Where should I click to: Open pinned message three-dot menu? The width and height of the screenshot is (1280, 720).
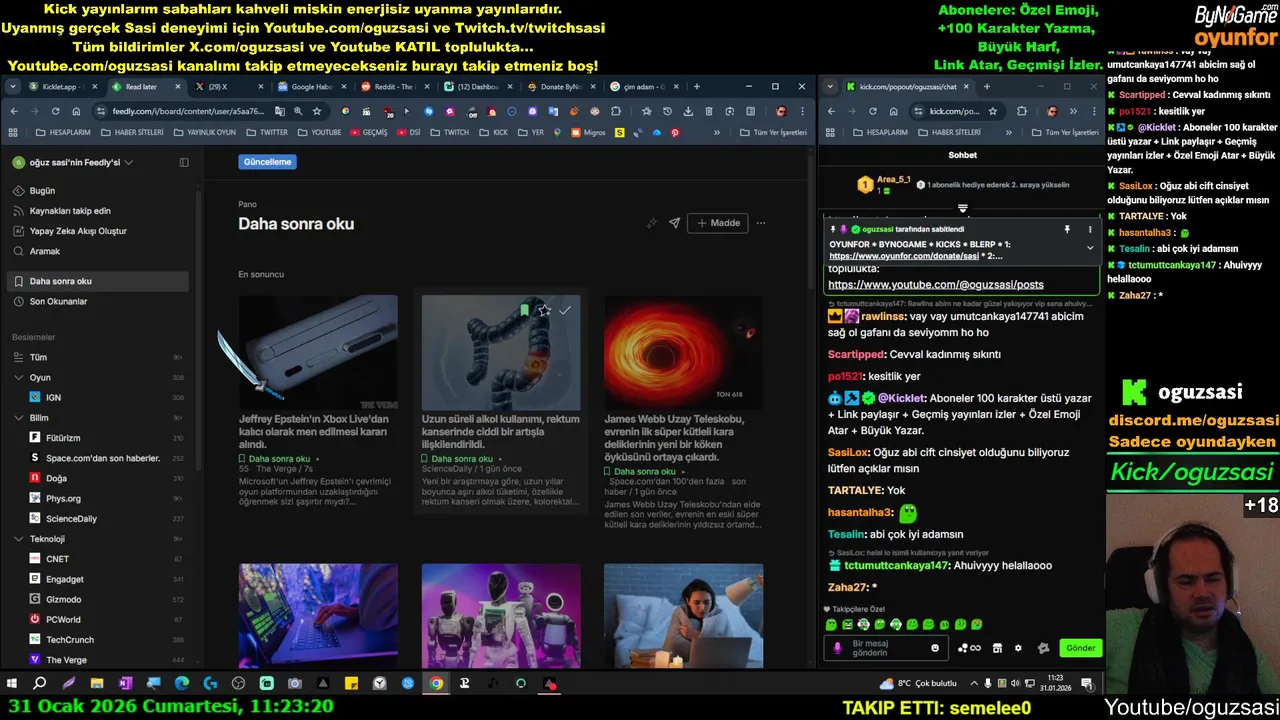click(1090, 229)
